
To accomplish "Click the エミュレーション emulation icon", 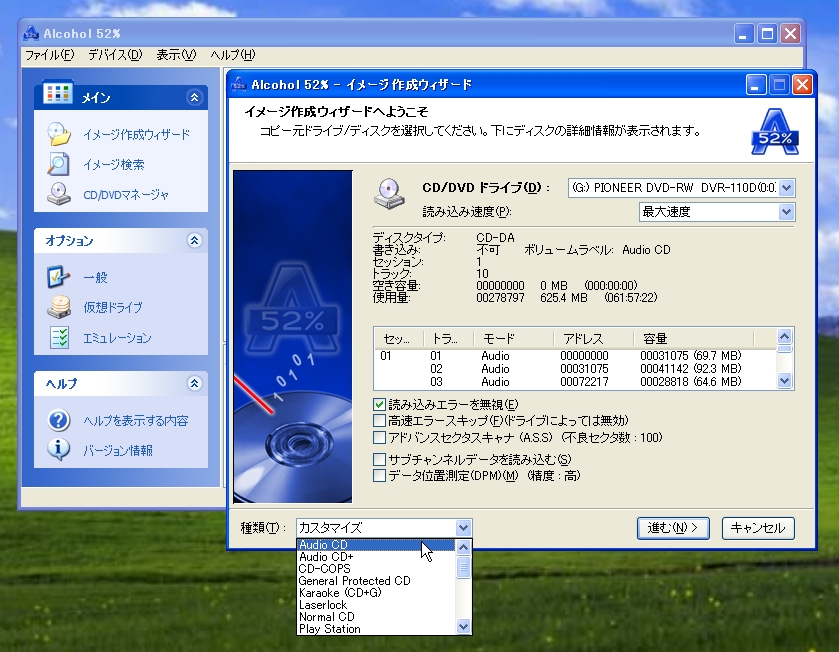I will 59,337.
